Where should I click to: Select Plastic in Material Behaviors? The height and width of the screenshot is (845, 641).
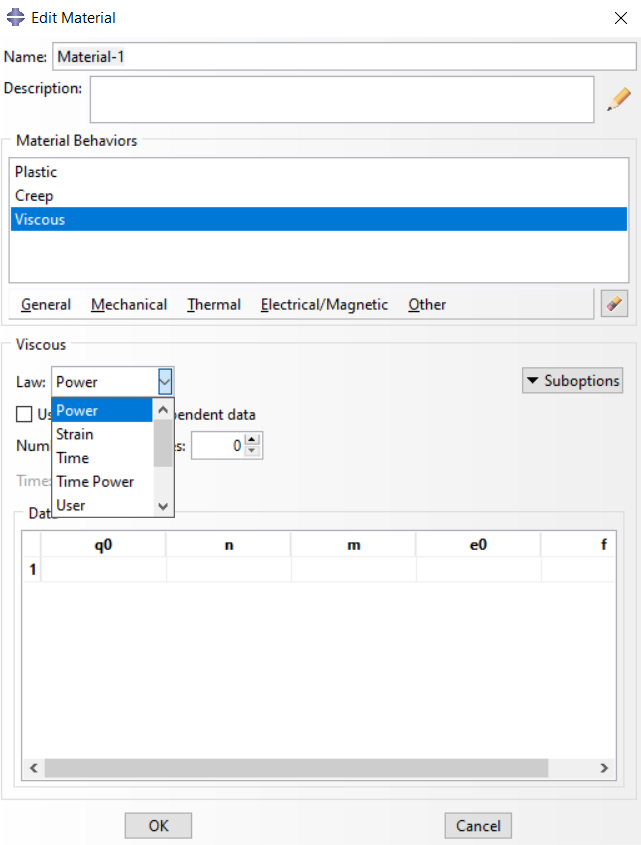(319, 172)
